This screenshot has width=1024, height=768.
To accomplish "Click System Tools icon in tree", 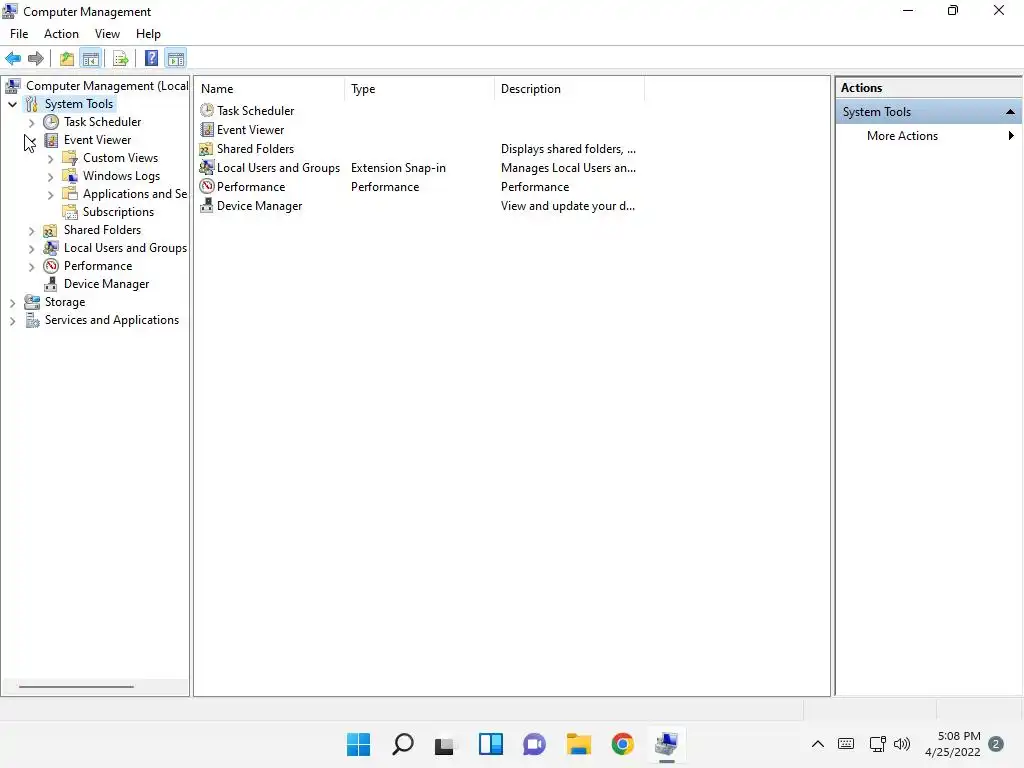I will (31, 104).
